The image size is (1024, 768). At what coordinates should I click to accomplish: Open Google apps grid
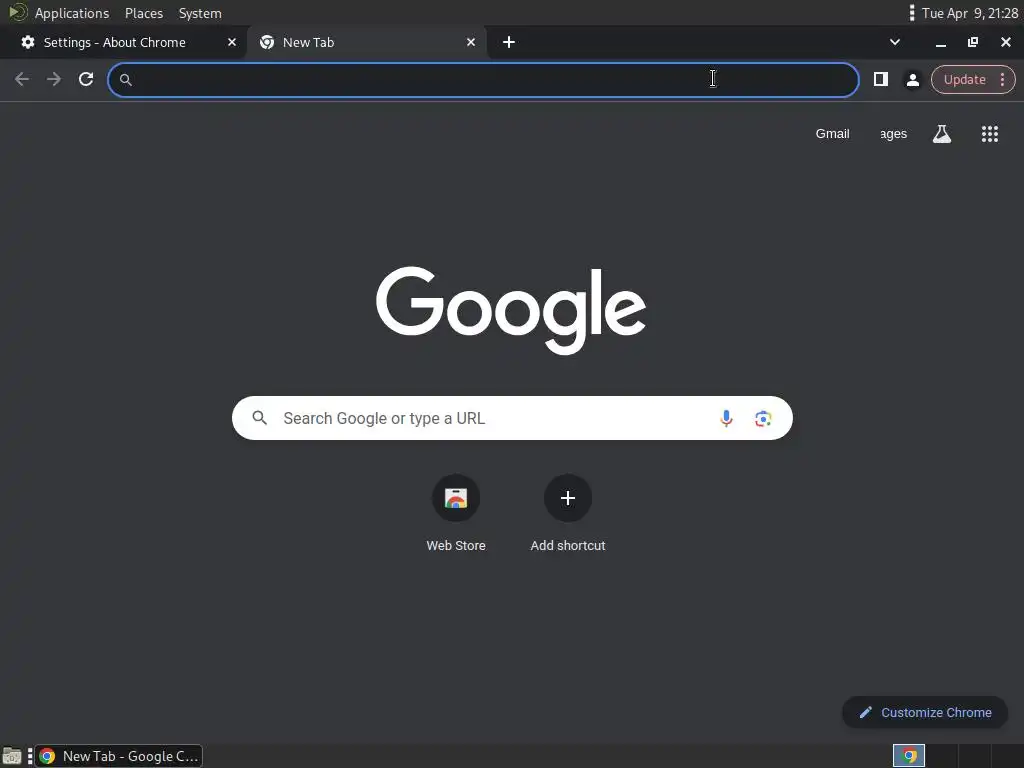[x=989, y=134]
